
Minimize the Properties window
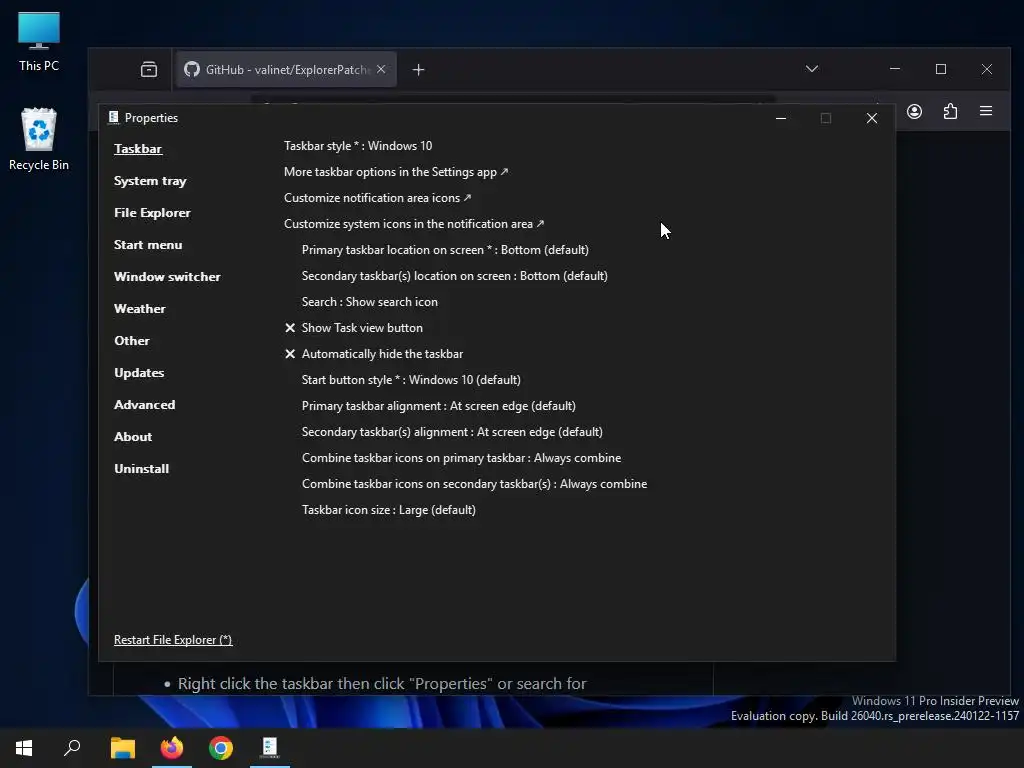pos(780,118)
